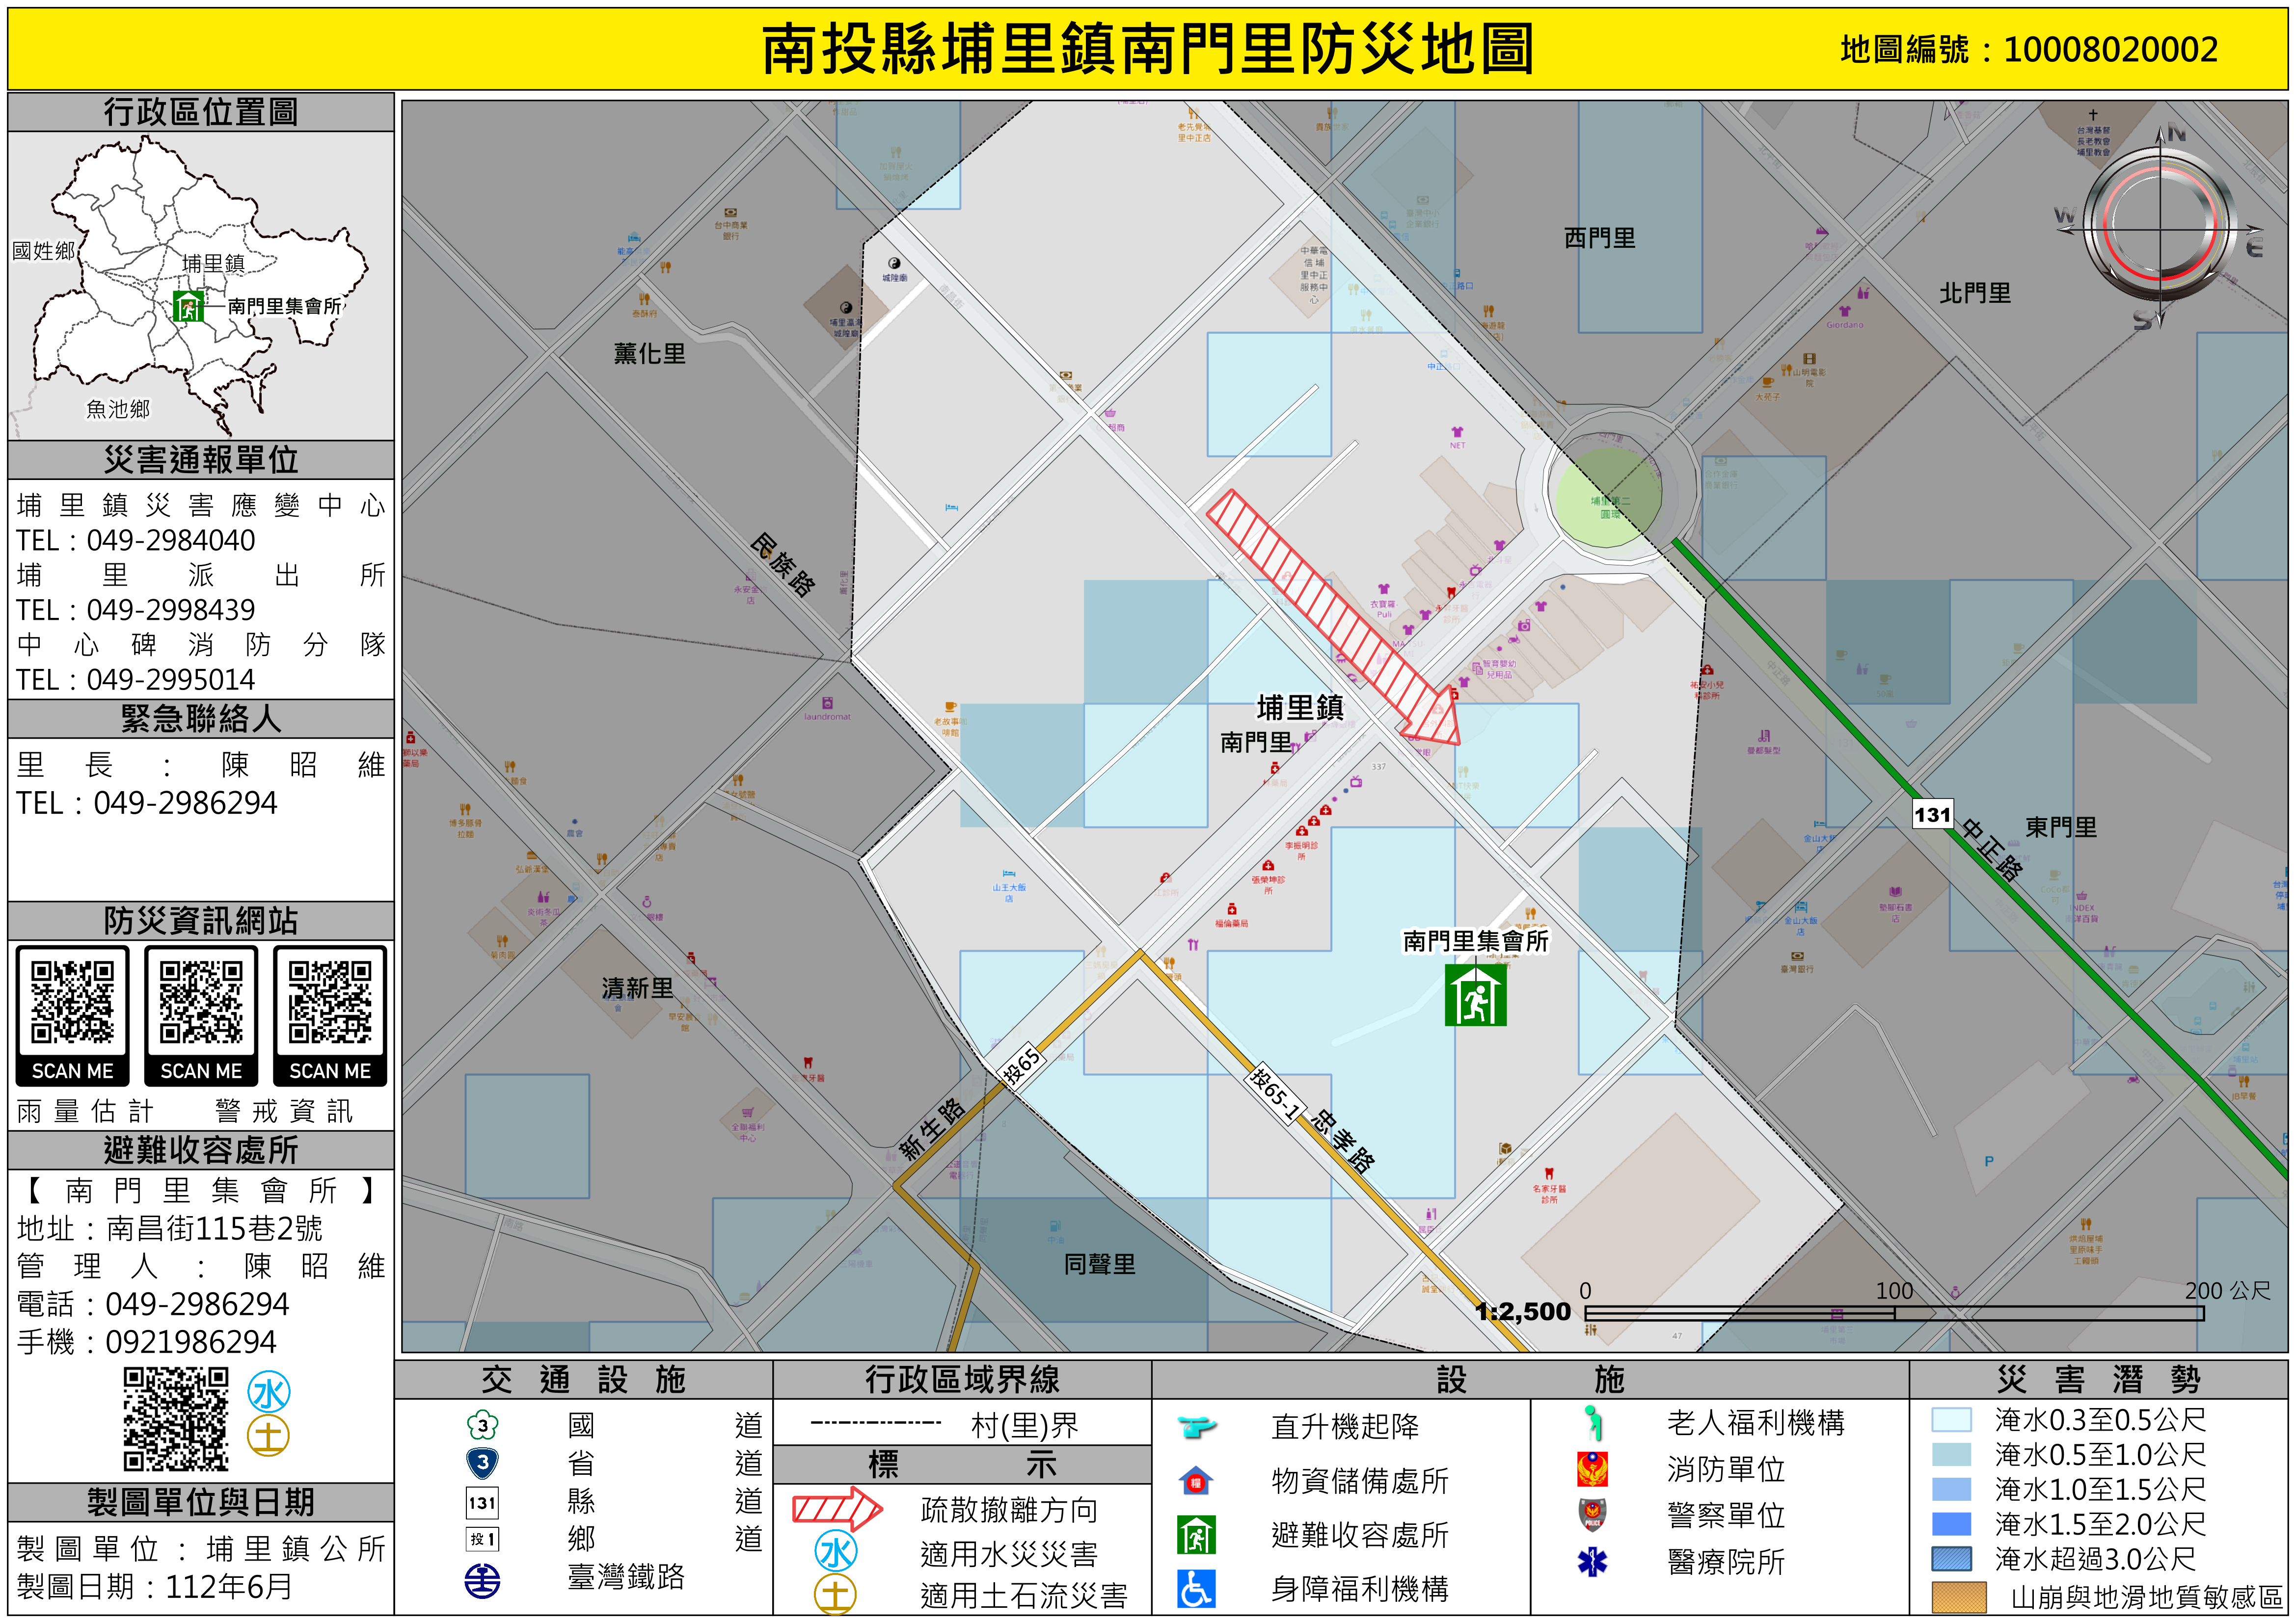The image size is (2296, 1623).
Task: Click the wheelchair disability welfare legend icon
Action: 1196,1589
